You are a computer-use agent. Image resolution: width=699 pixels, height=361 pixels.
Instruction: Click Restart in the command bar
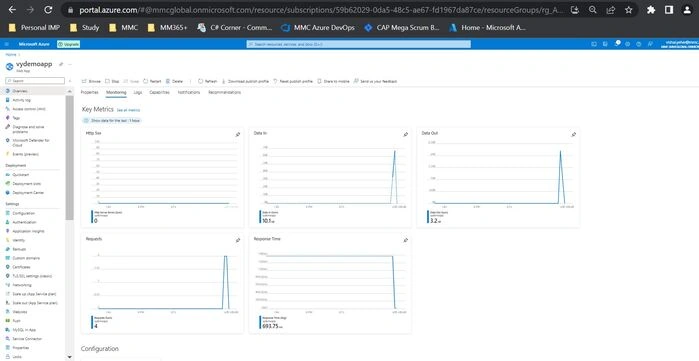point(152,82)
